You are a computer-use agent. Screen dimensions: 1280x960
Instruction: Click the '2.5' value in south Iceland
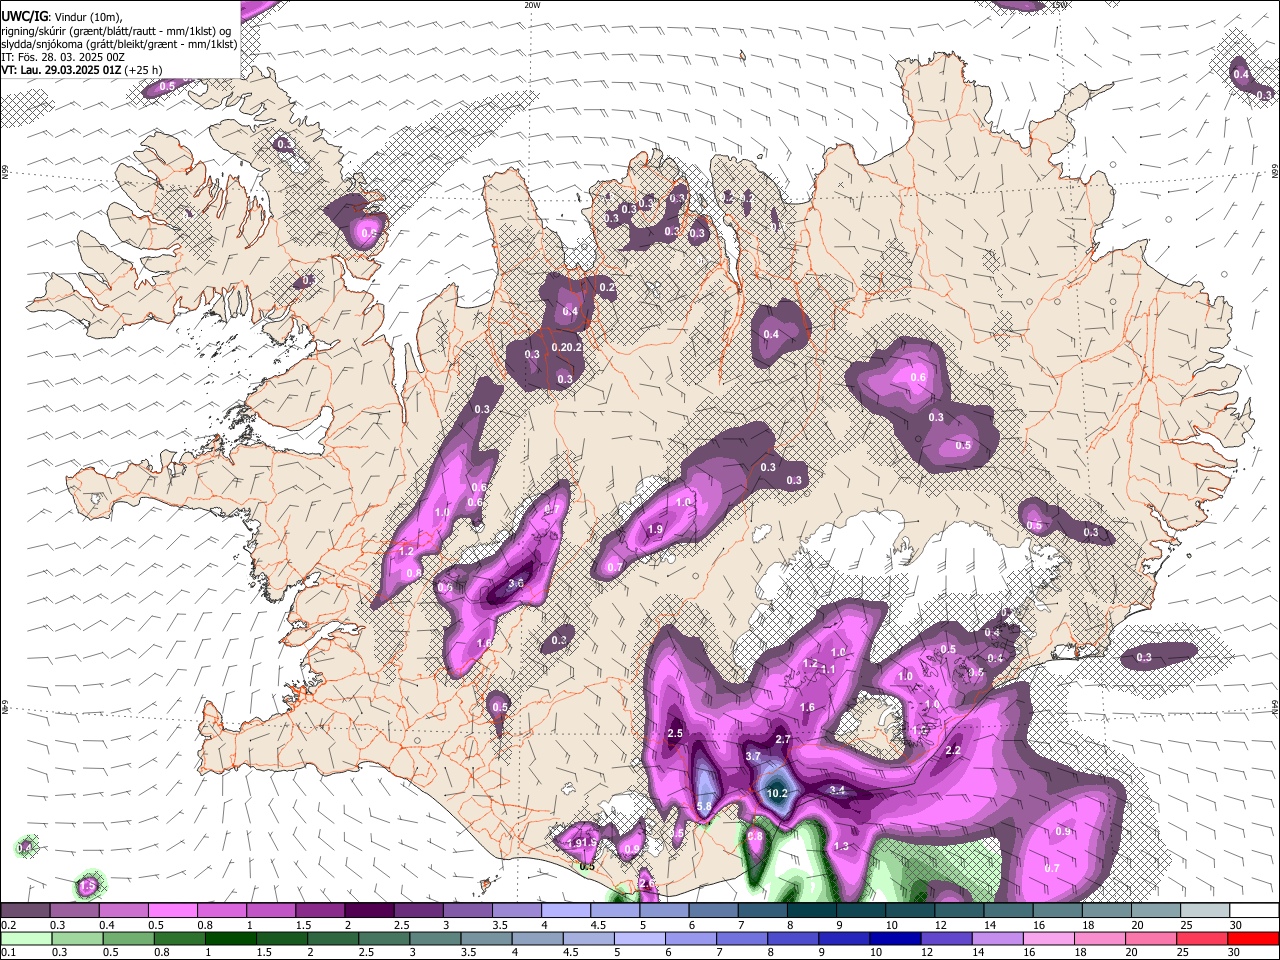[674, 734]
